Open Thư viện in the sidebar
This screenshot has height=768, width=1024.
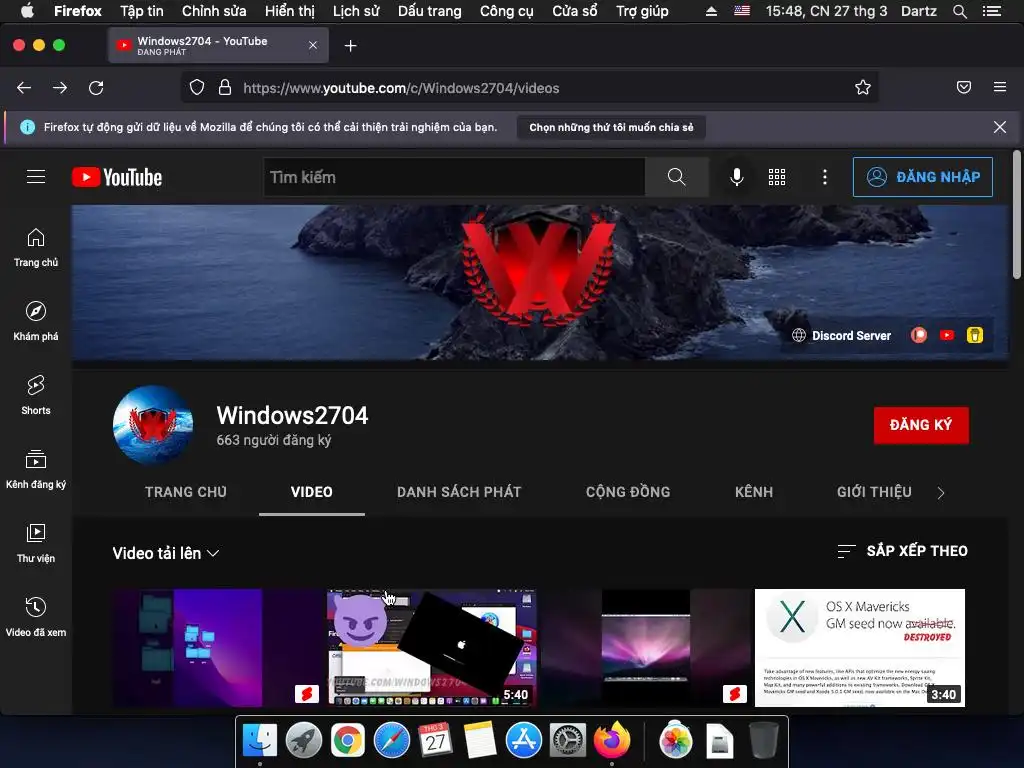point(36,543)
